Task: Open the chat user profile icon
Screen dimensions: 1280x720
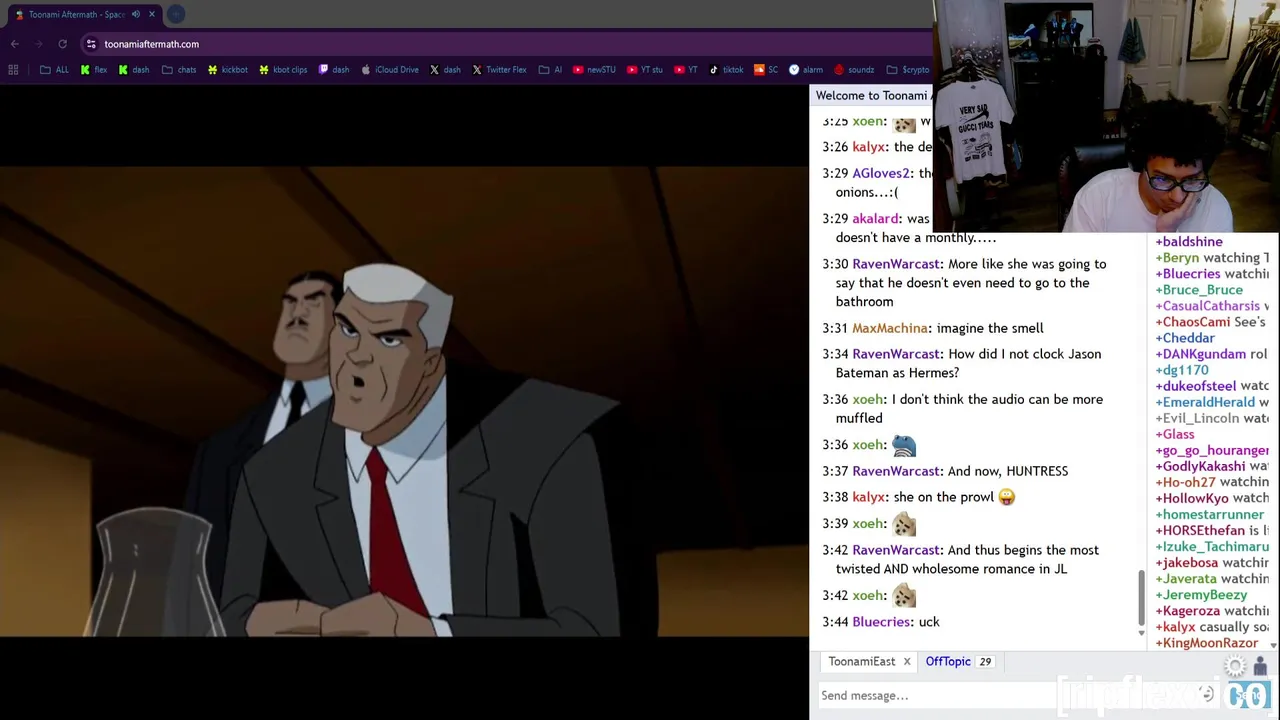Action: point(1260,667)
